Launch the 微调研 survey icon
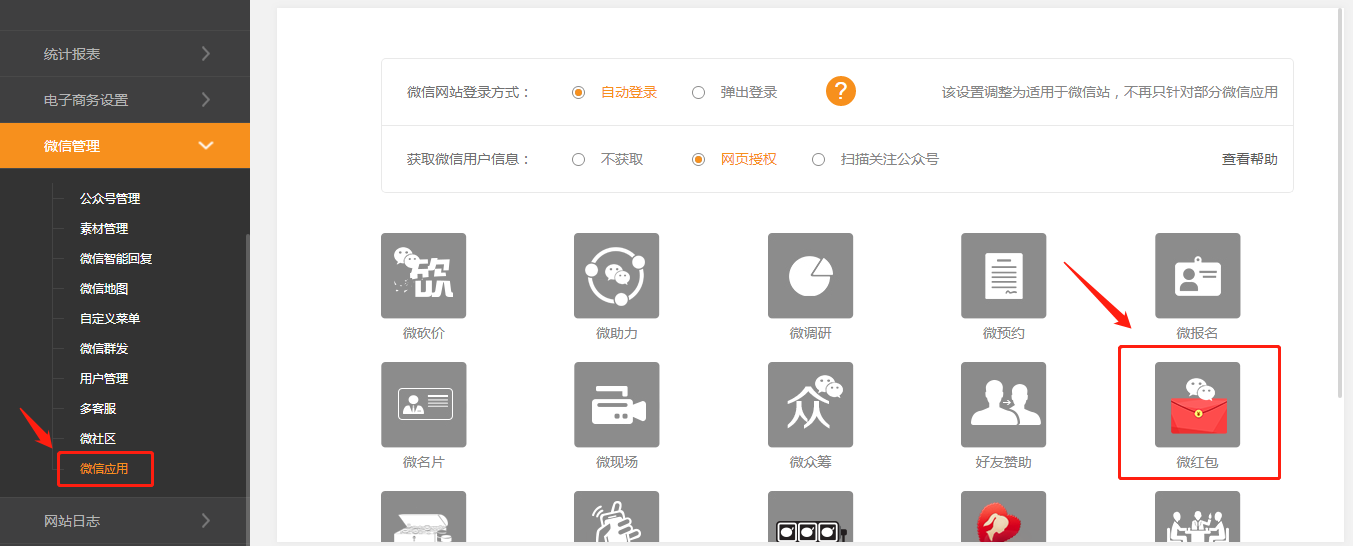The image size is (1353, 546). coord(810,276)
